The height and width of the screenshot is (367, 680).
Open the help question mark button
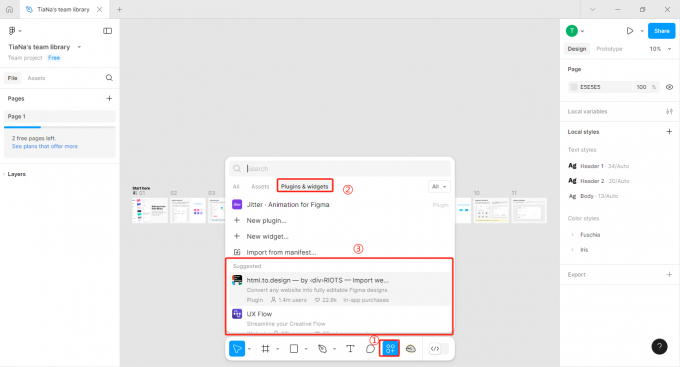(659, 347)
